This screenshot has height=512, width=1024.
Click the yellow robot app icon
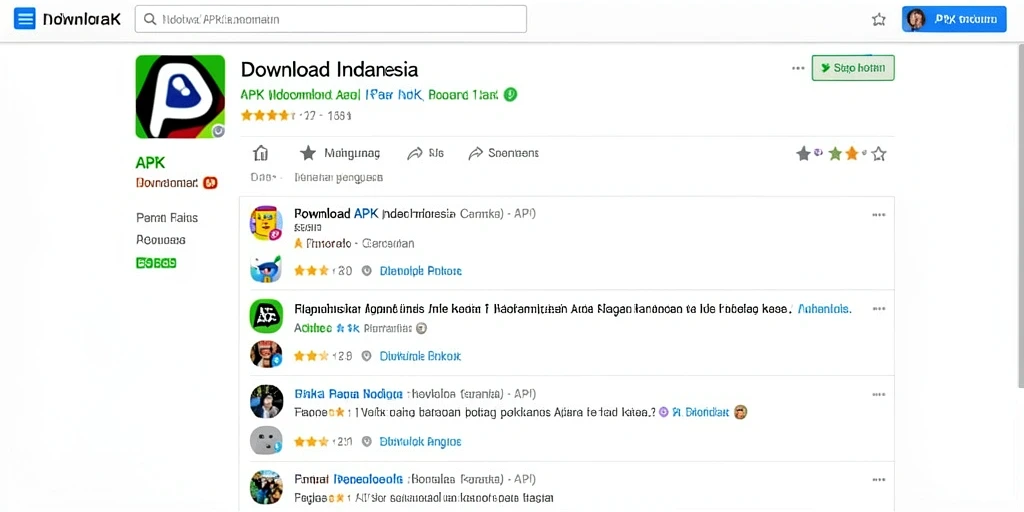(x=266, y=223)
